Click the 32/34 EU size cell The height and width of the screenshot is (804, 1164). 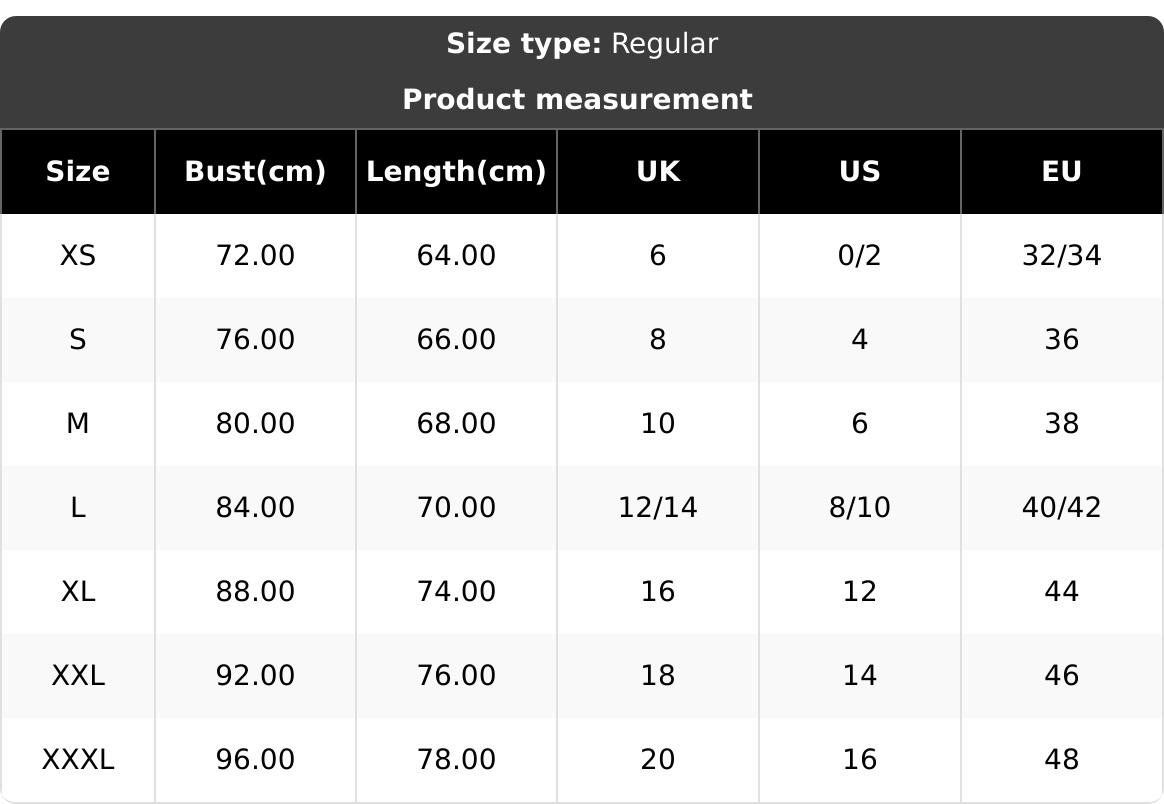[1061, 256]
